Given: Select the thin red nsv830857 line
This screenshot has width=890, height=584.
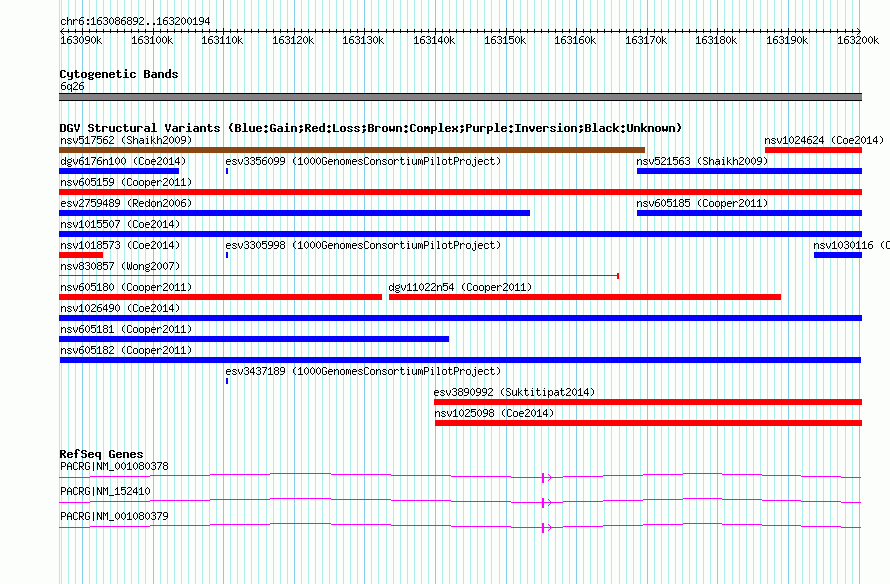Looking at the screenshot, I should click(339, 276).
